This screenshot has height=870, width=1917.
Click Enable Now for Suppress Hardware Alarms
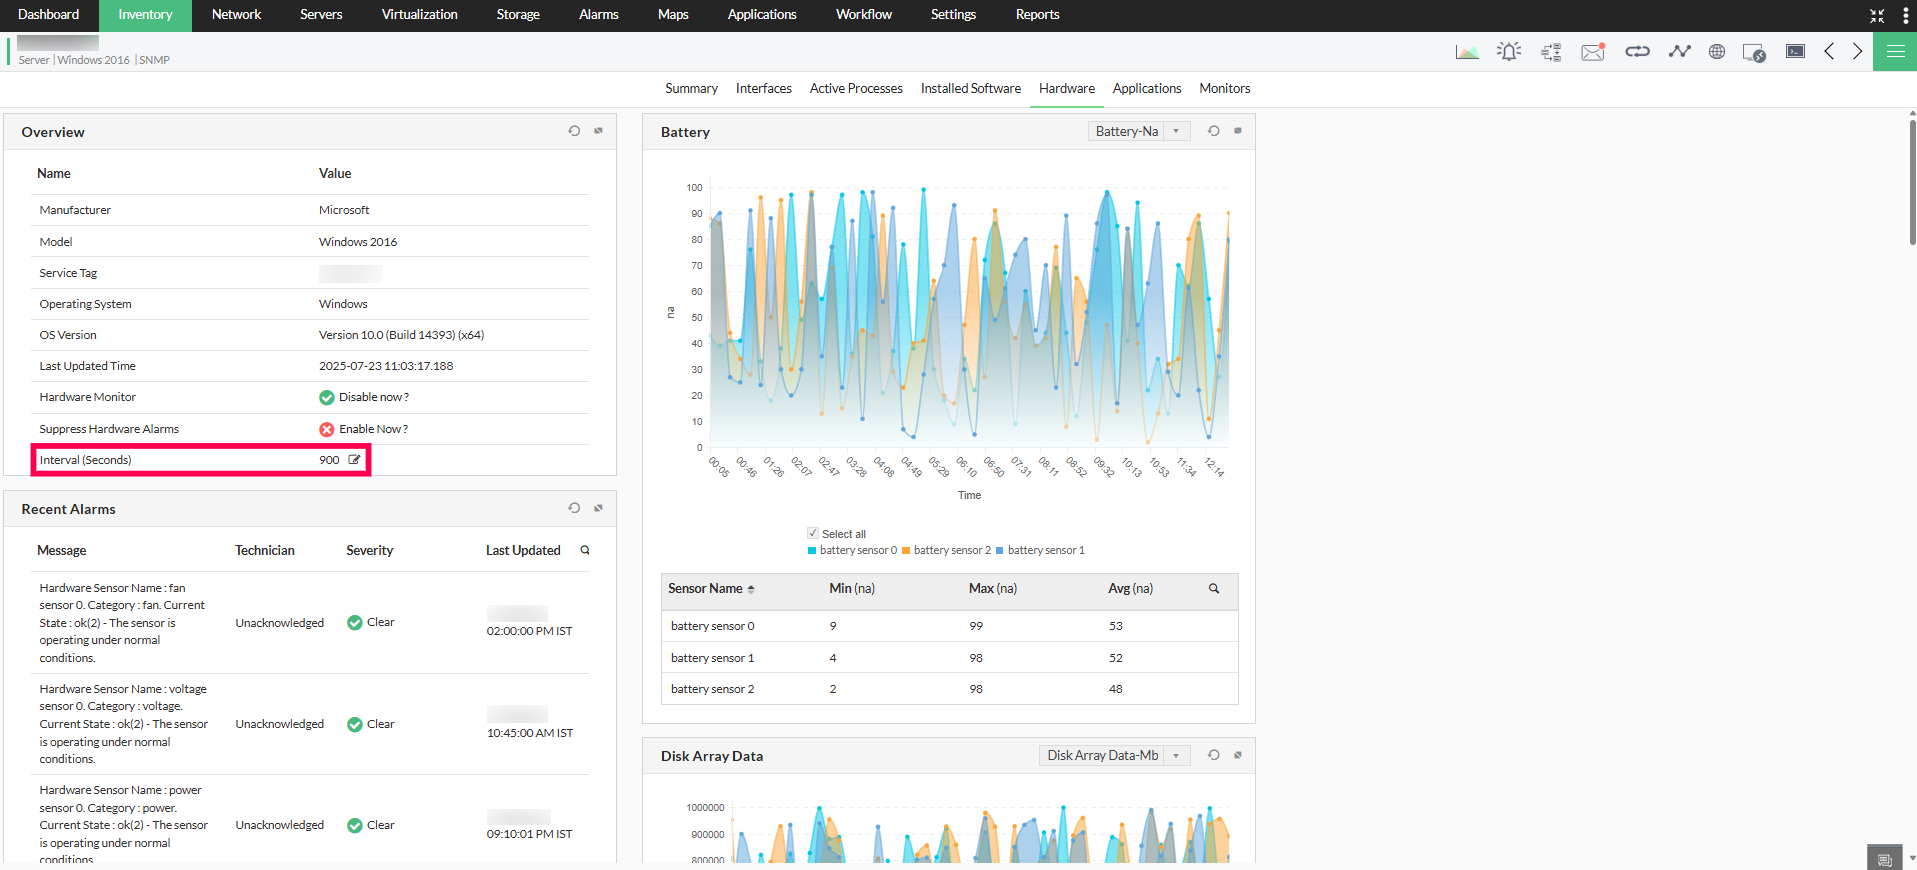click(x=373, y=429)
